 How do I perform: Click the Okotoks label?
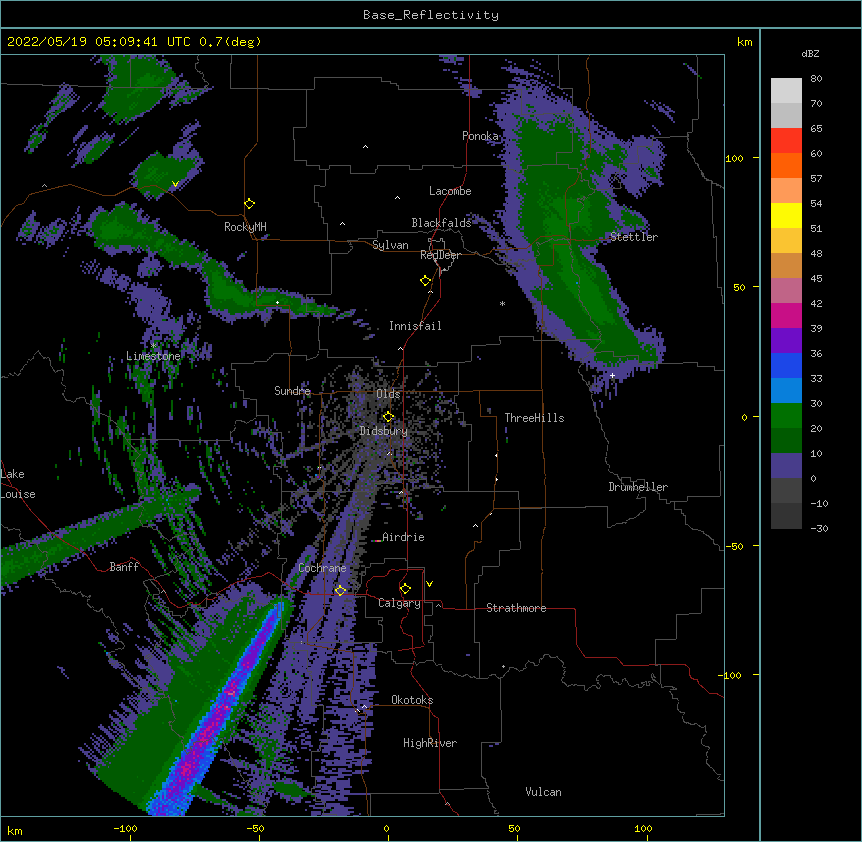412,700
